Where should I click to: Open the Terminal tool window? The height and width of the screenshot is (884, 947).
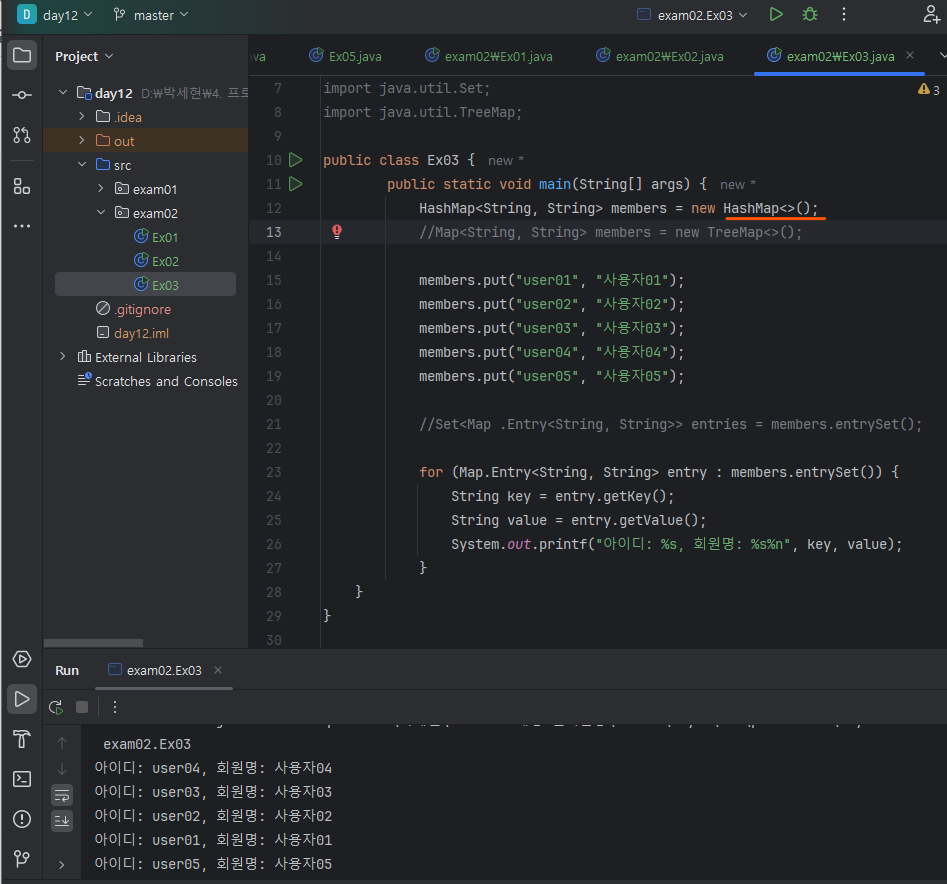pyautogui.click(x=22, y=779)
